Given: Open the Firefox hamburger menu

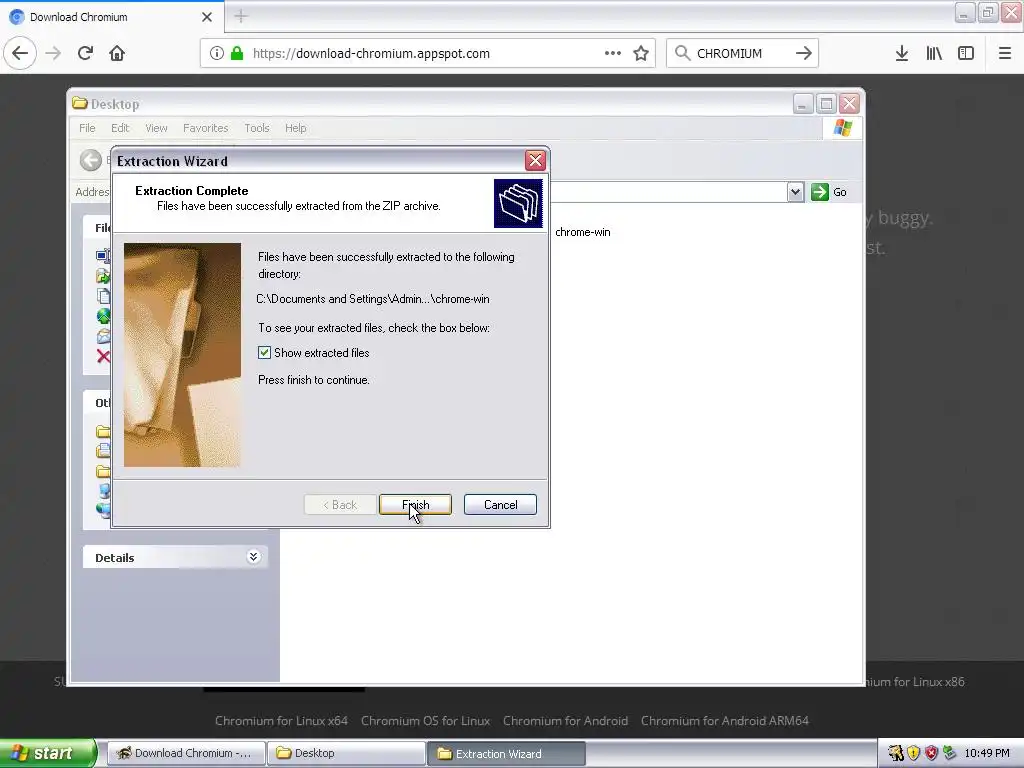Looking at the screenshot, I should [1004, 54].
